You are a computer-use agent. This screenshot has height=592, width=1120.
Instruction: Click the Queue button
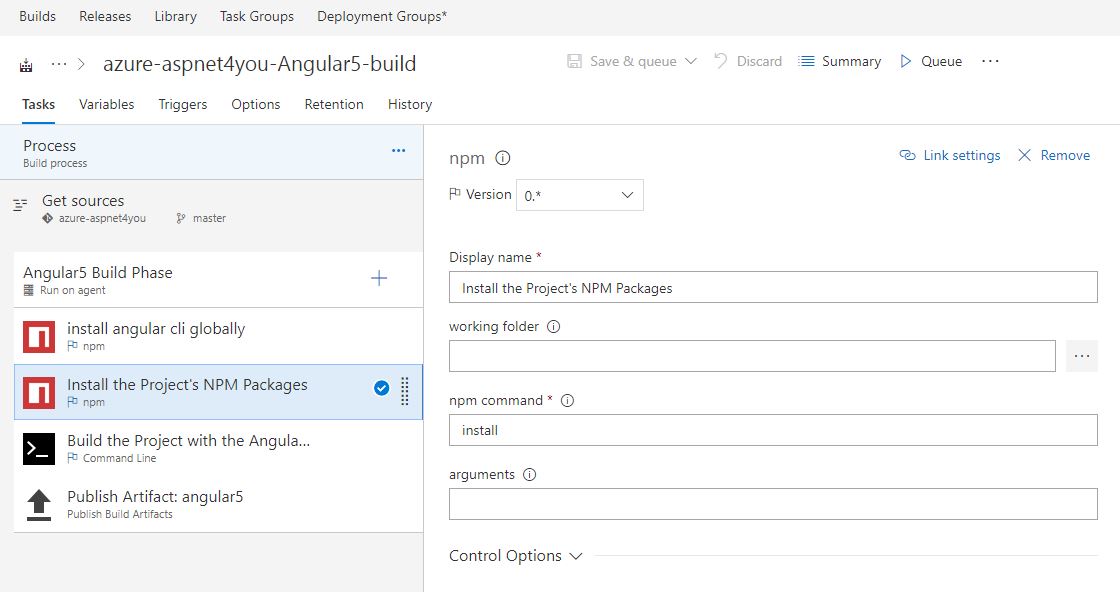(931, 61)
